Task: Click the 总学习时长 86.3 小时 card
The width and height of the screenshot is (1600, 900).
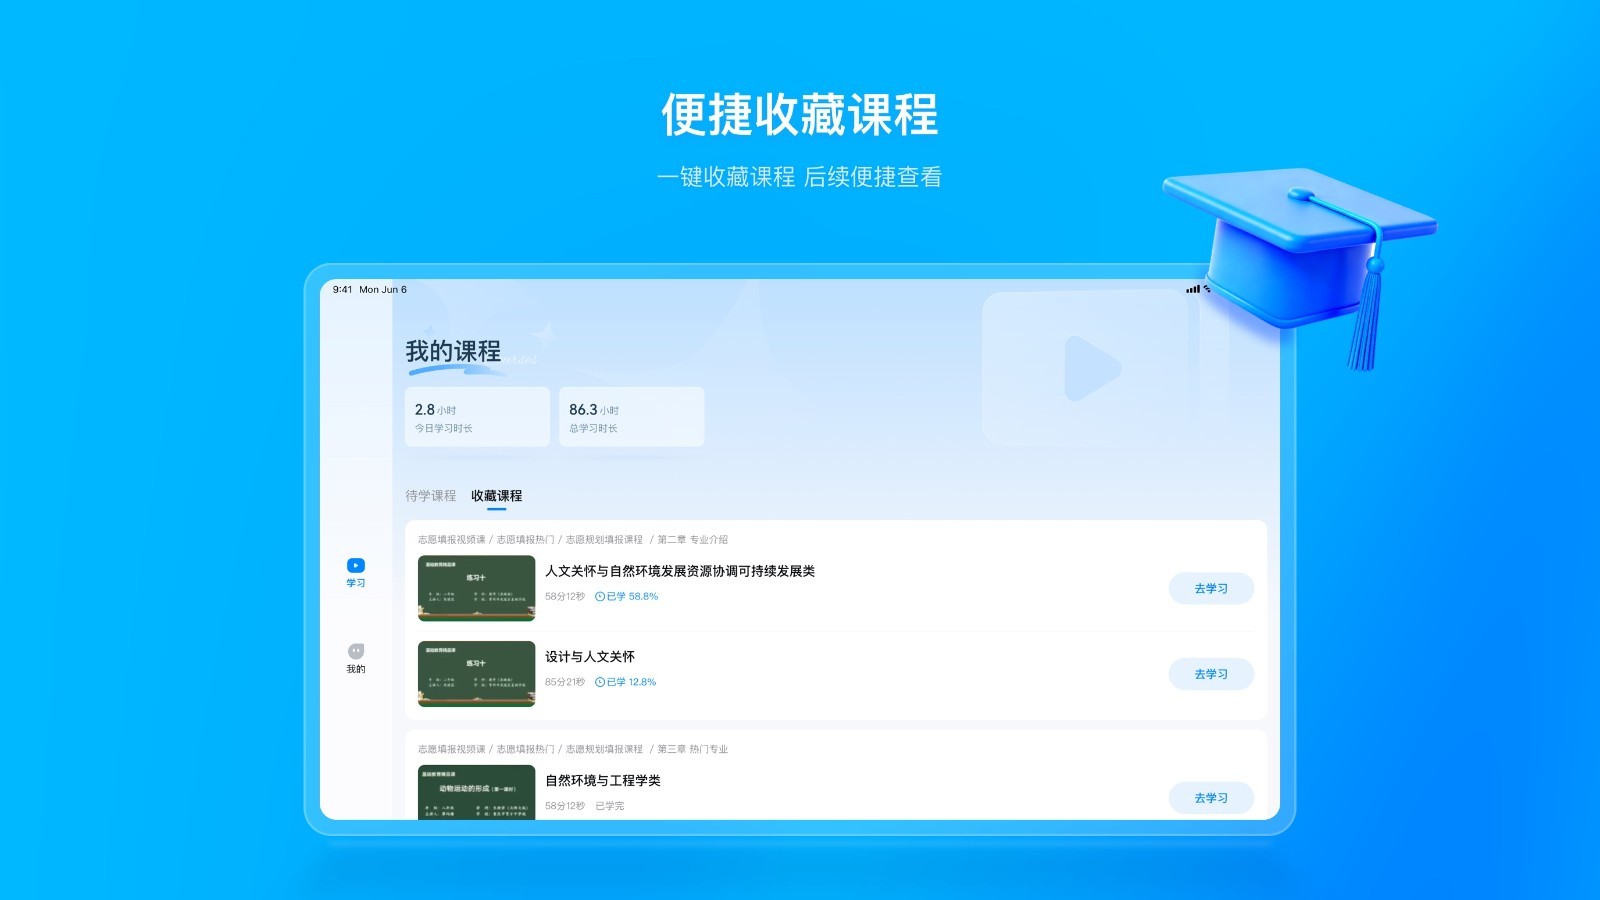Action: coord(631,417)
